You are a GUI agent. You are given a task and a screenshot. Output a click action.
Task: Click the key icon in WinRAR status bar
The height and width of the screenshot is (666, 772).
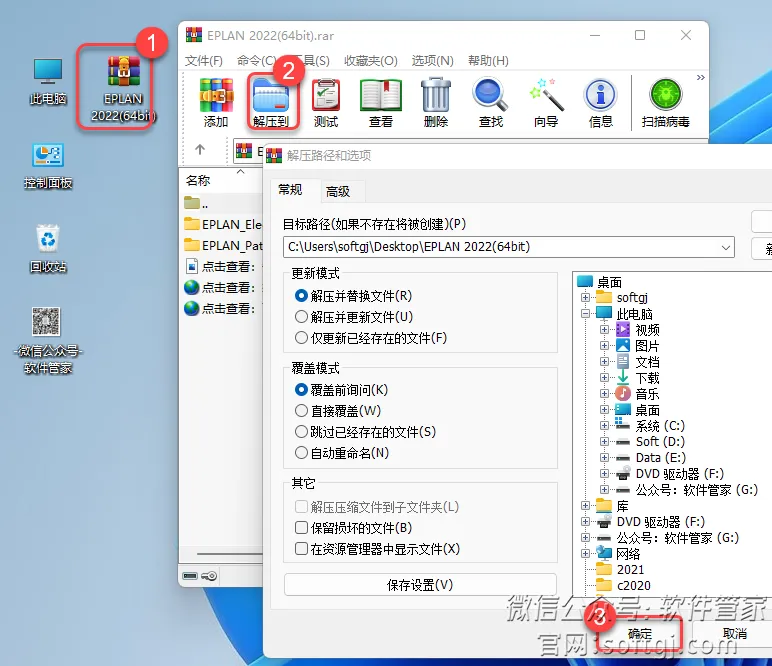click(x=209, y=576)
